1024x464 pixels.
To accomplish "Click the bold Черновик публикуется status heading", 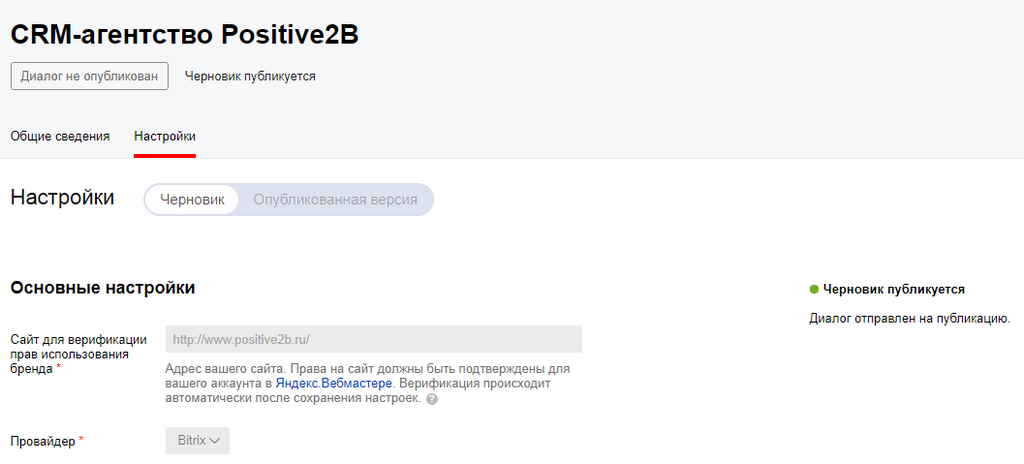I will pos(894,289).
